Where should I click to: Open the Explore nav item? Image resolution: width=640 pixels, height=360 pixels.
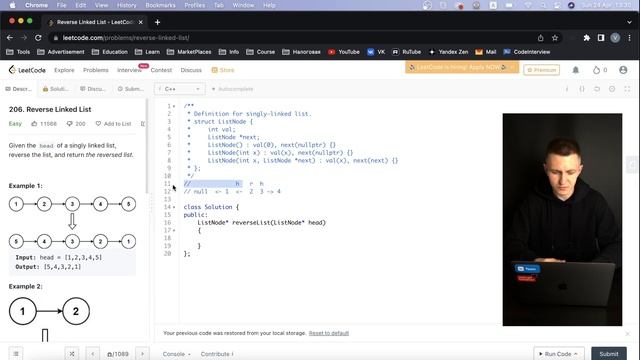click(64, 70)
